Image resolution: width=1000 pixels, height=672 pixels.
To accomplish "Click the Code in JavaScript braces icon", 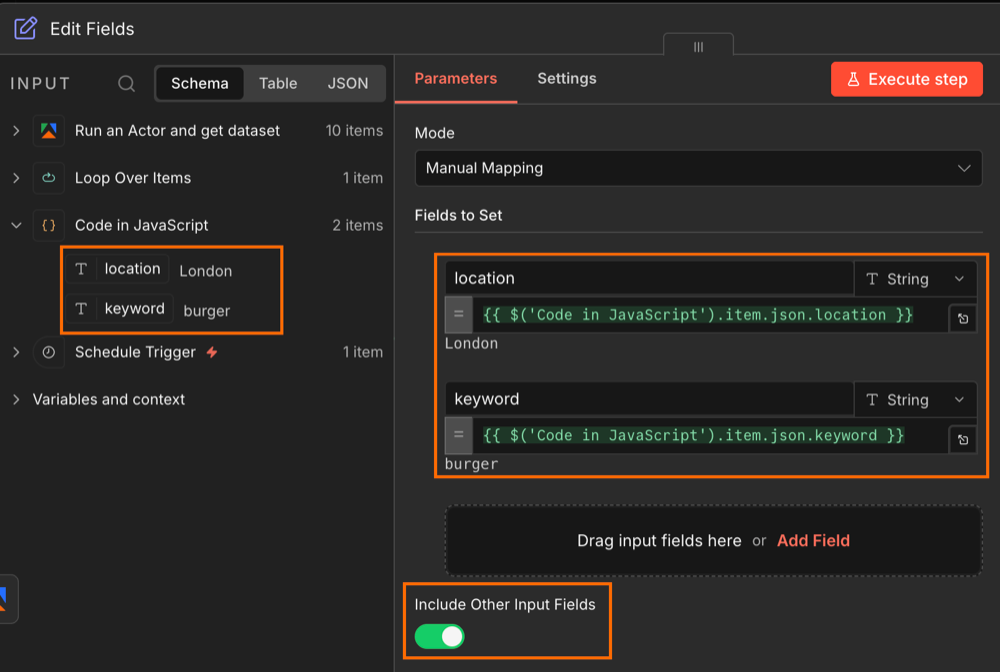I will [x=48, y=225].
